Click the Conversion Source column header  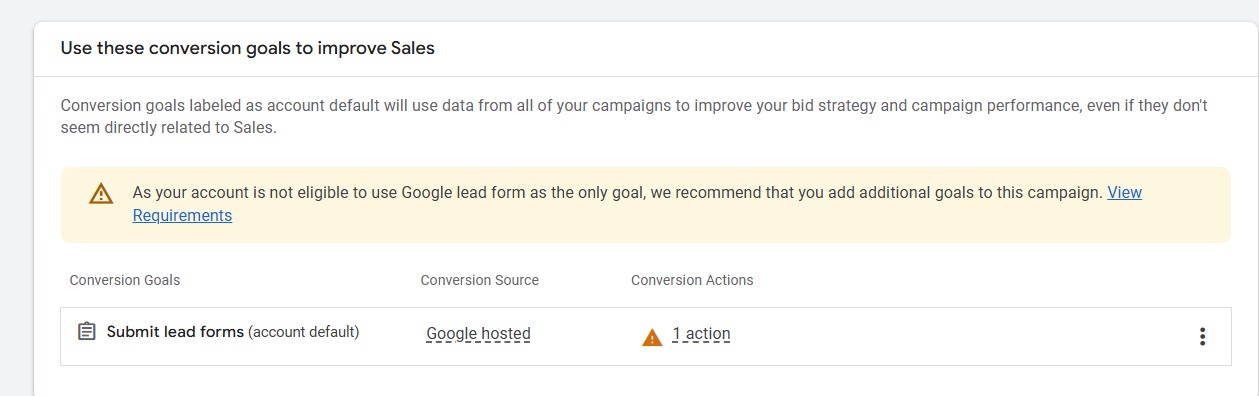[x=480, y=280]
